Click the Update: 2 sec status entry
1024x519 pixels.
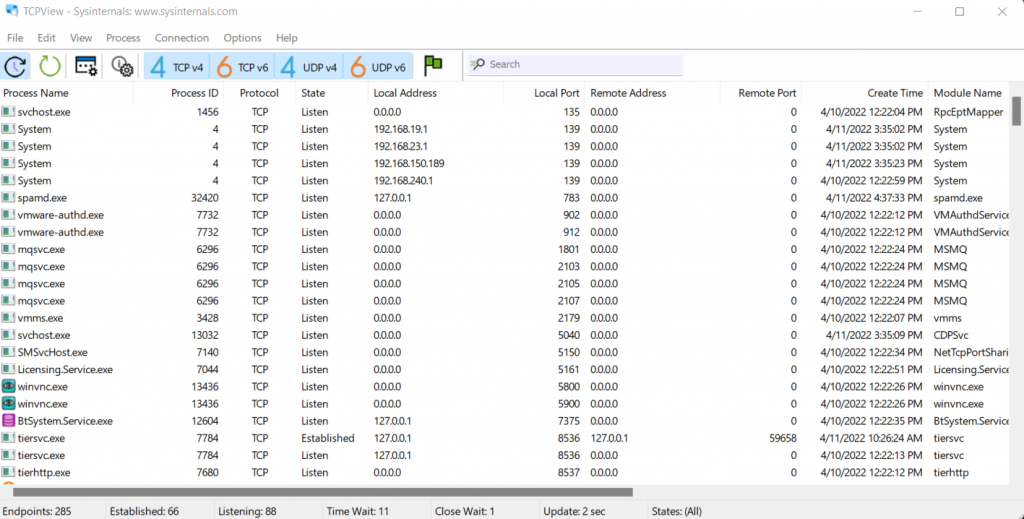[575, 511]
